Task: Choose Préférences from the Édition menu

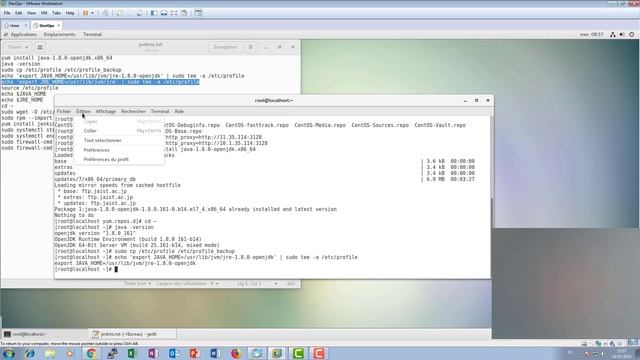Action: [120, 150]
